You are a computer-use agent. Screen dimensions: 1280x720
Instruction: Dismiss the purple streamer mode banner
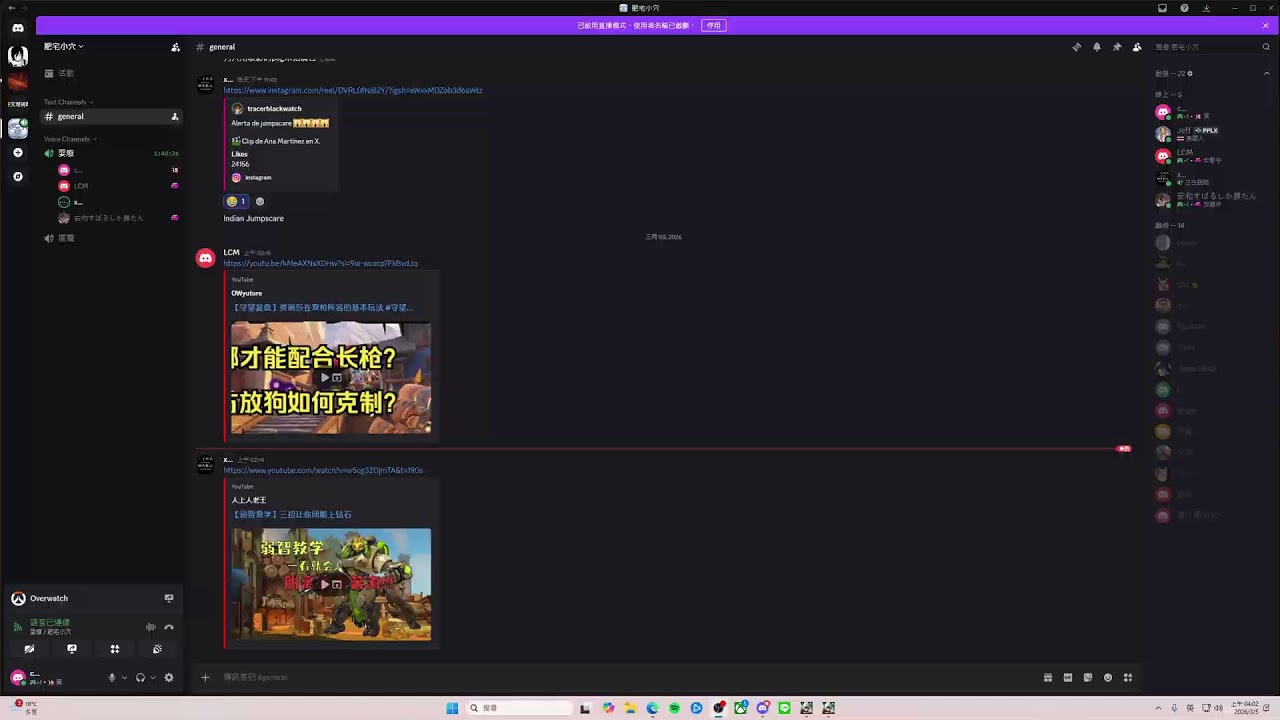pos(1266,25)
